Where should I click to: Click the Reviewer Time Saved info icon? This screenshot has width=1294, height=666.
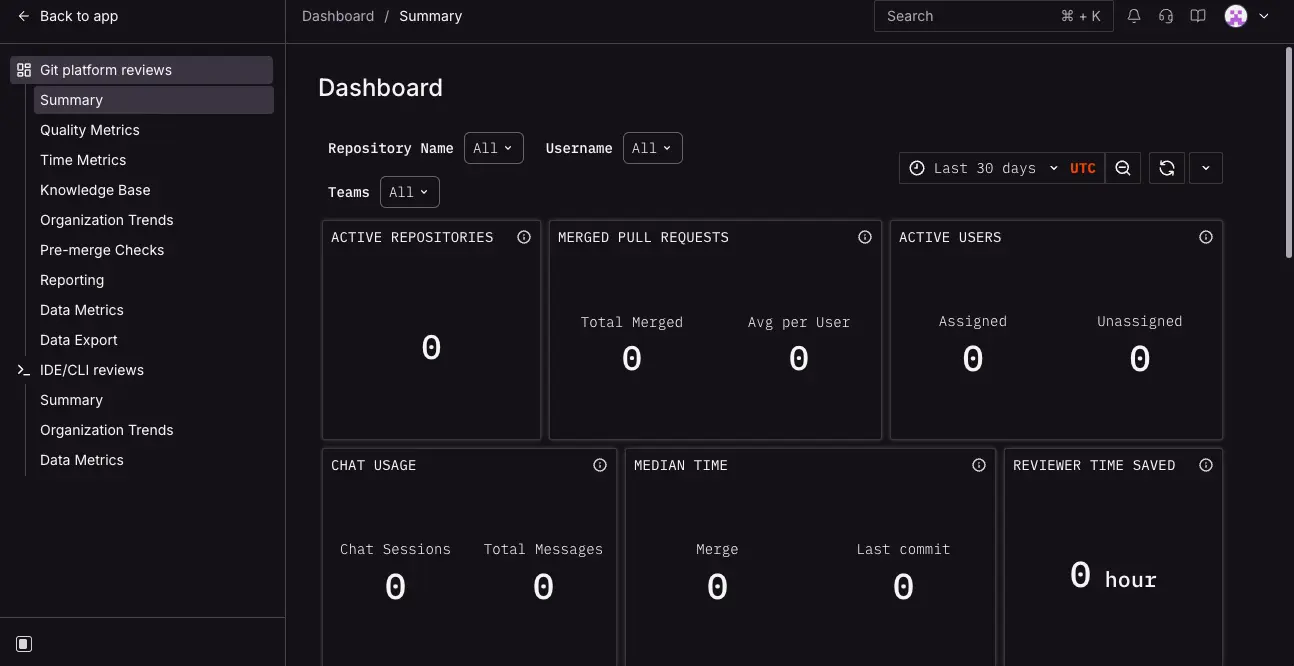(1205, 464)
